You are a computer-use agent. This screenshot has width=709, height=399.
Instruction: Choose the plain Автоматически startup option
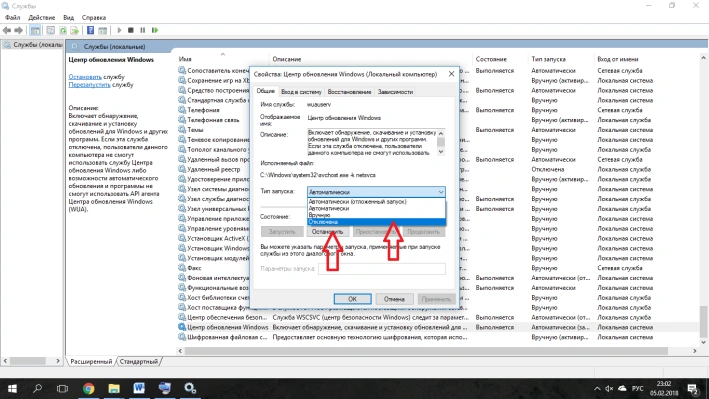pyautogui.click(x=376, y=209)
